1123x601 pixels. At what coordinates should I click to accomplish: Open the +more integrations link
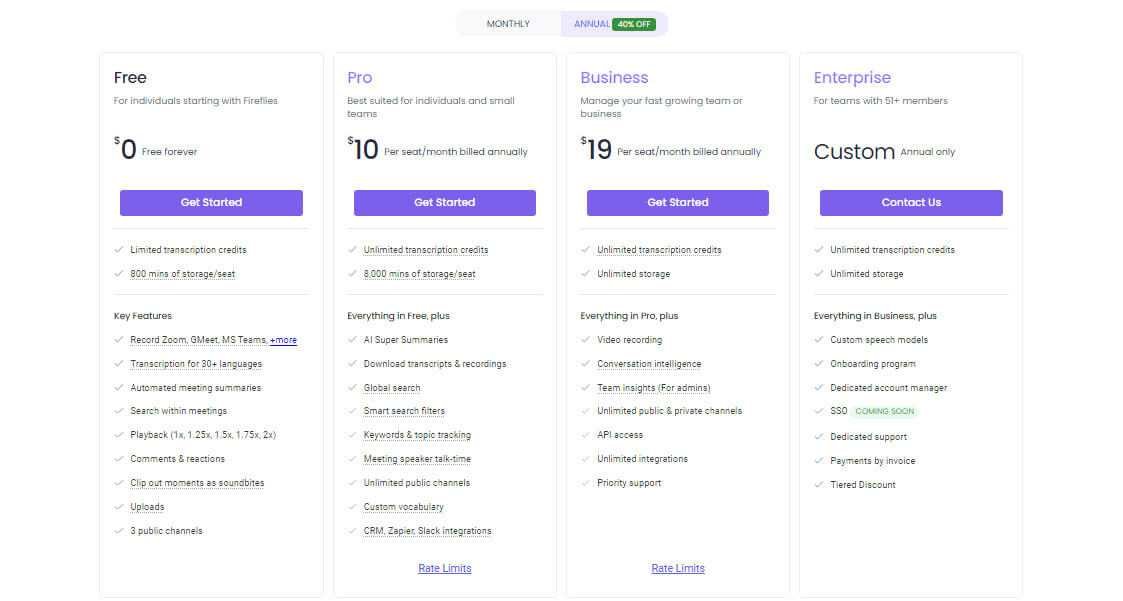click(x=283, y=340)
